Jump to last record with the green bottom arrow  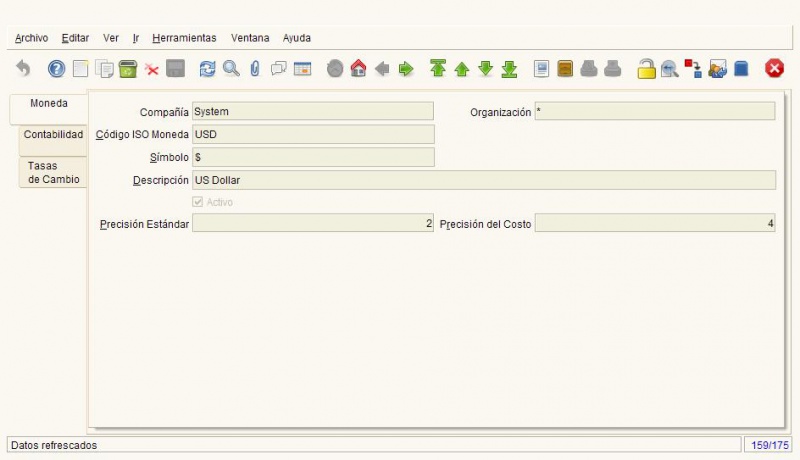pos(509,69)
